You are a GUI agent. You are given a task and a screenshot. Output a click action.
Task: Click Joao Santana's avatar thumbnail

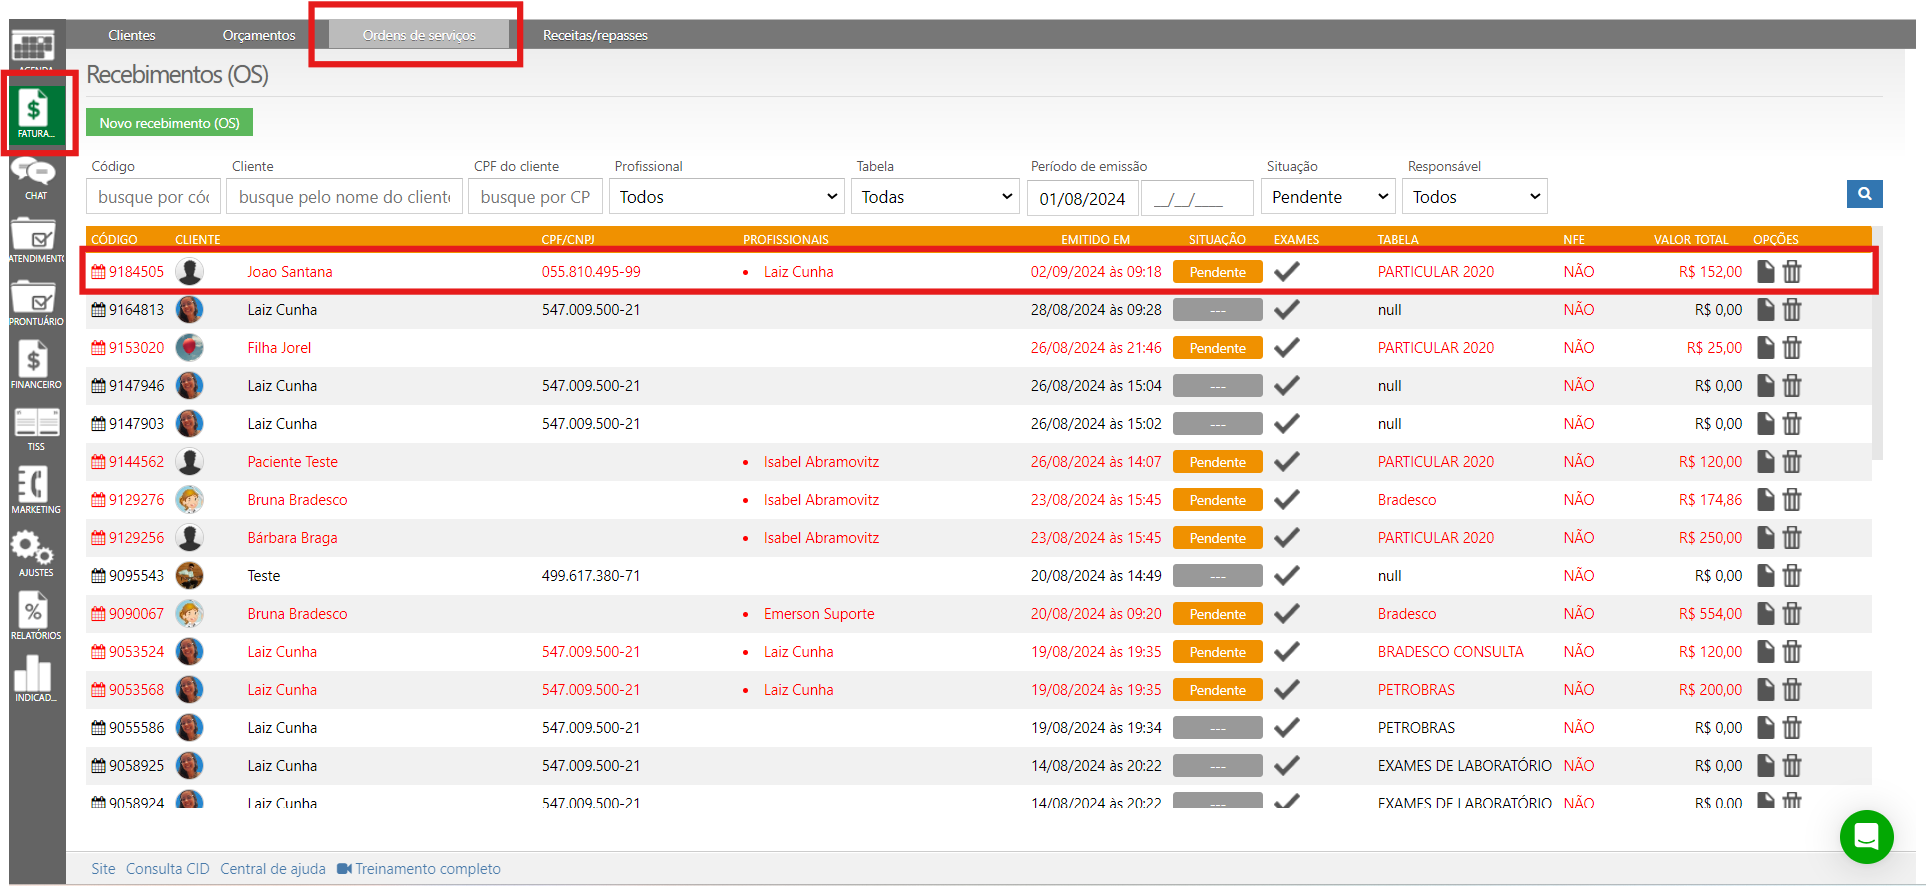tap(190, 272)
